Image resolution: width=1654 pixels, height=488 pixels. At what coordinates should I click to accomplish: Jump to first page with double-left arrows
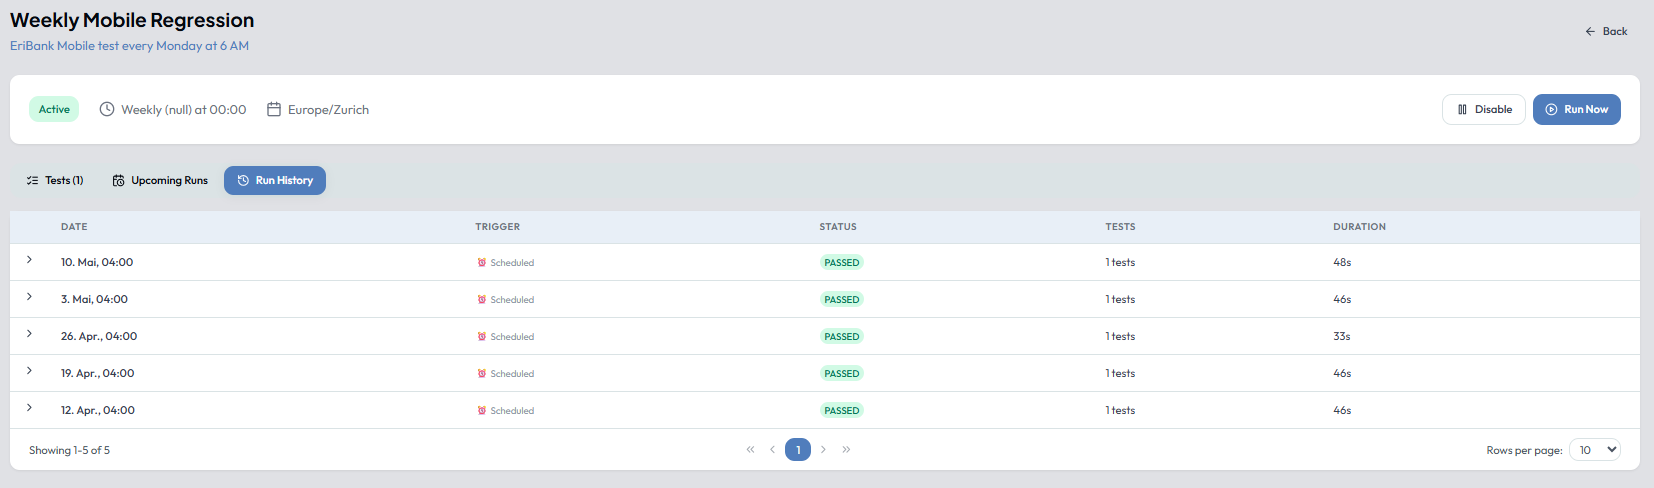pos(750,450)
